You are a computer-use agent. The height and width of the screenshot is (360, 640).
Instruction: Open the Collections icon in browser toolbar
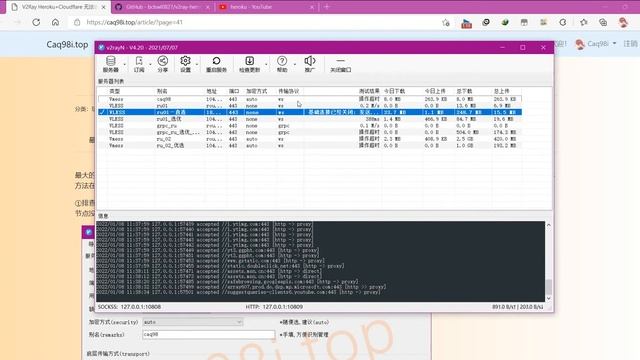coord(603,23)
